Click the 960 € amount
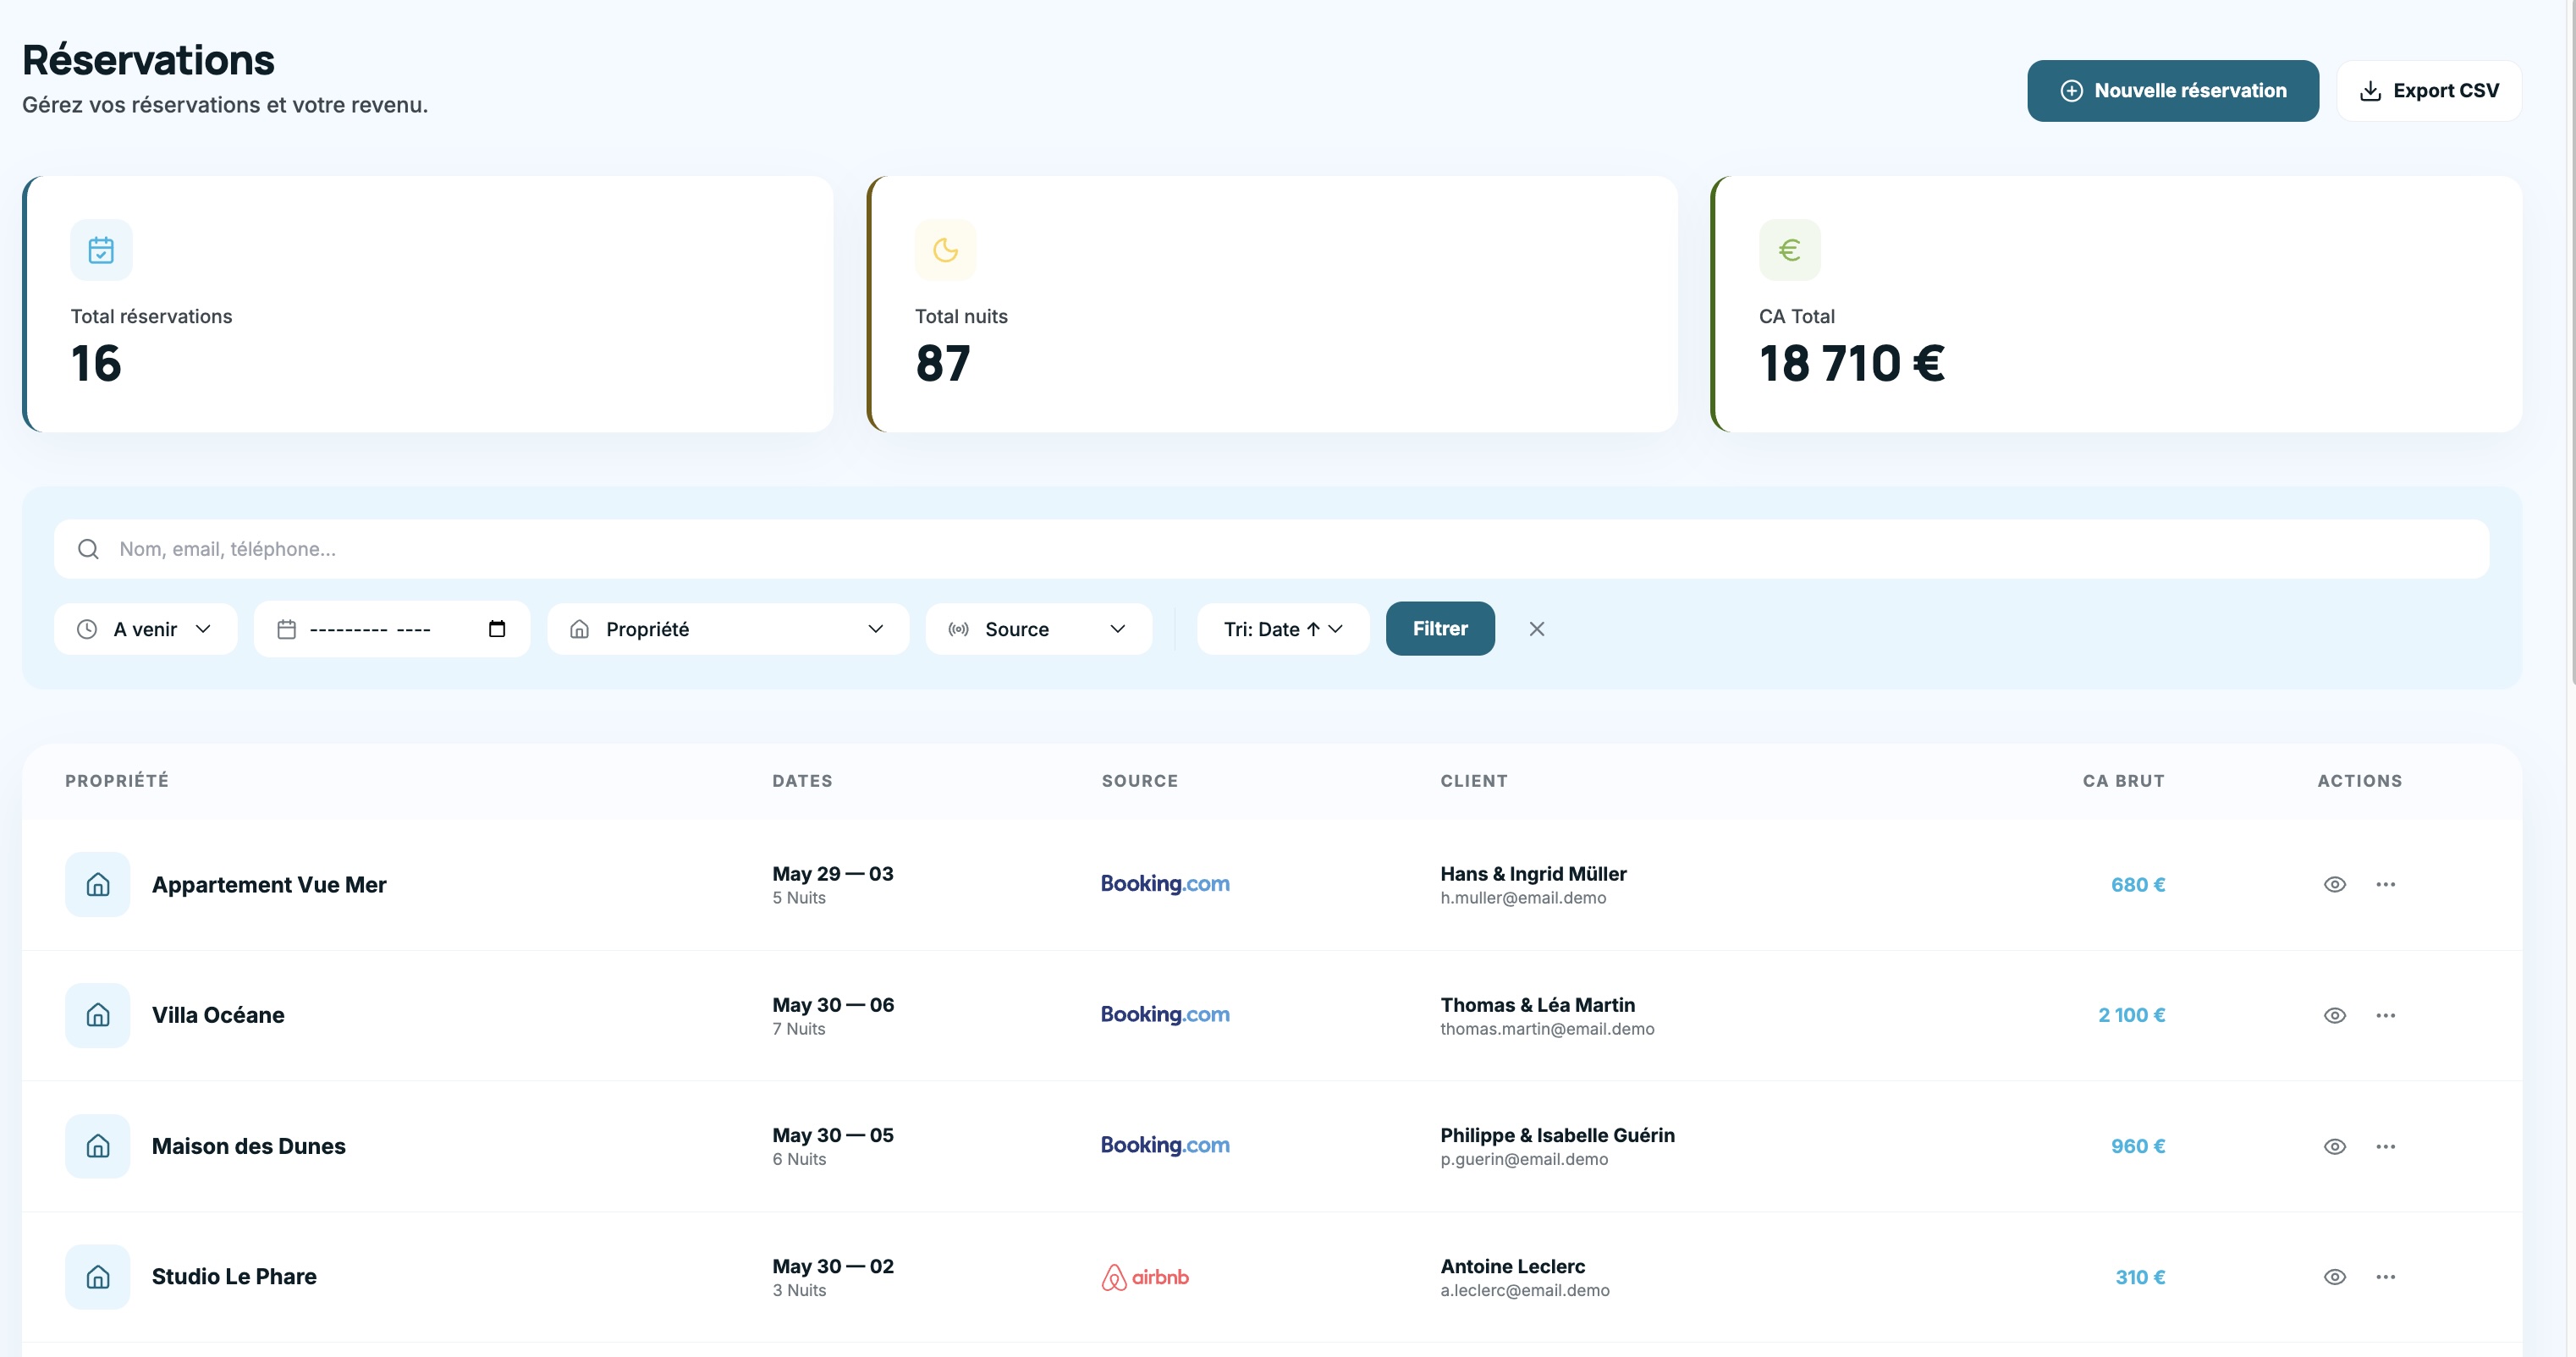The width and height of the screenshot is (2576, 1357). pyautogui.click(x=2138, y=1147)
